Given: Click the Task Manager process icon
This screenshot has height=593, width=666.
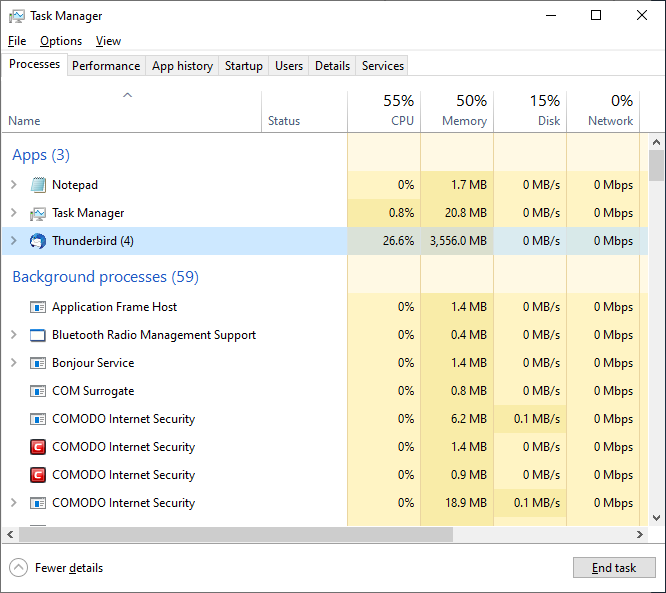Looking at the screenshot, I should 38,213.
